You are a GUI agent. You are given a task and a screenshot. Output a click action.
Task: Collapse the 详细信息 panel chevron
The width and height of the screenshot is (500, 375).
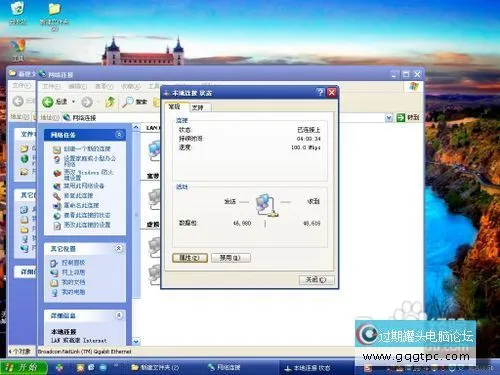(x=119, y=315)
